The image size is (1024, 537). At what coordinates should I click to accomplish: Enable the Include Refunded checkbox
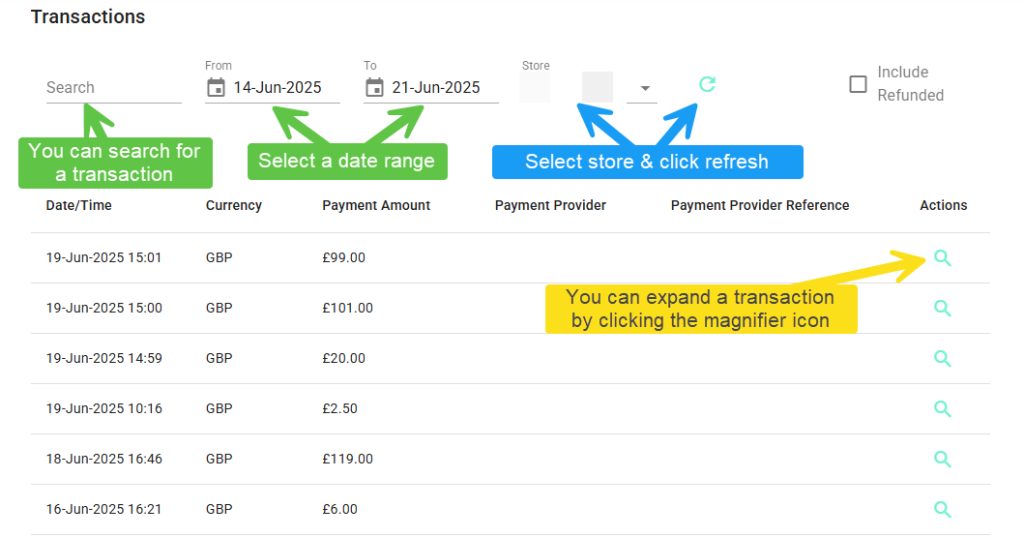[857, 84]
